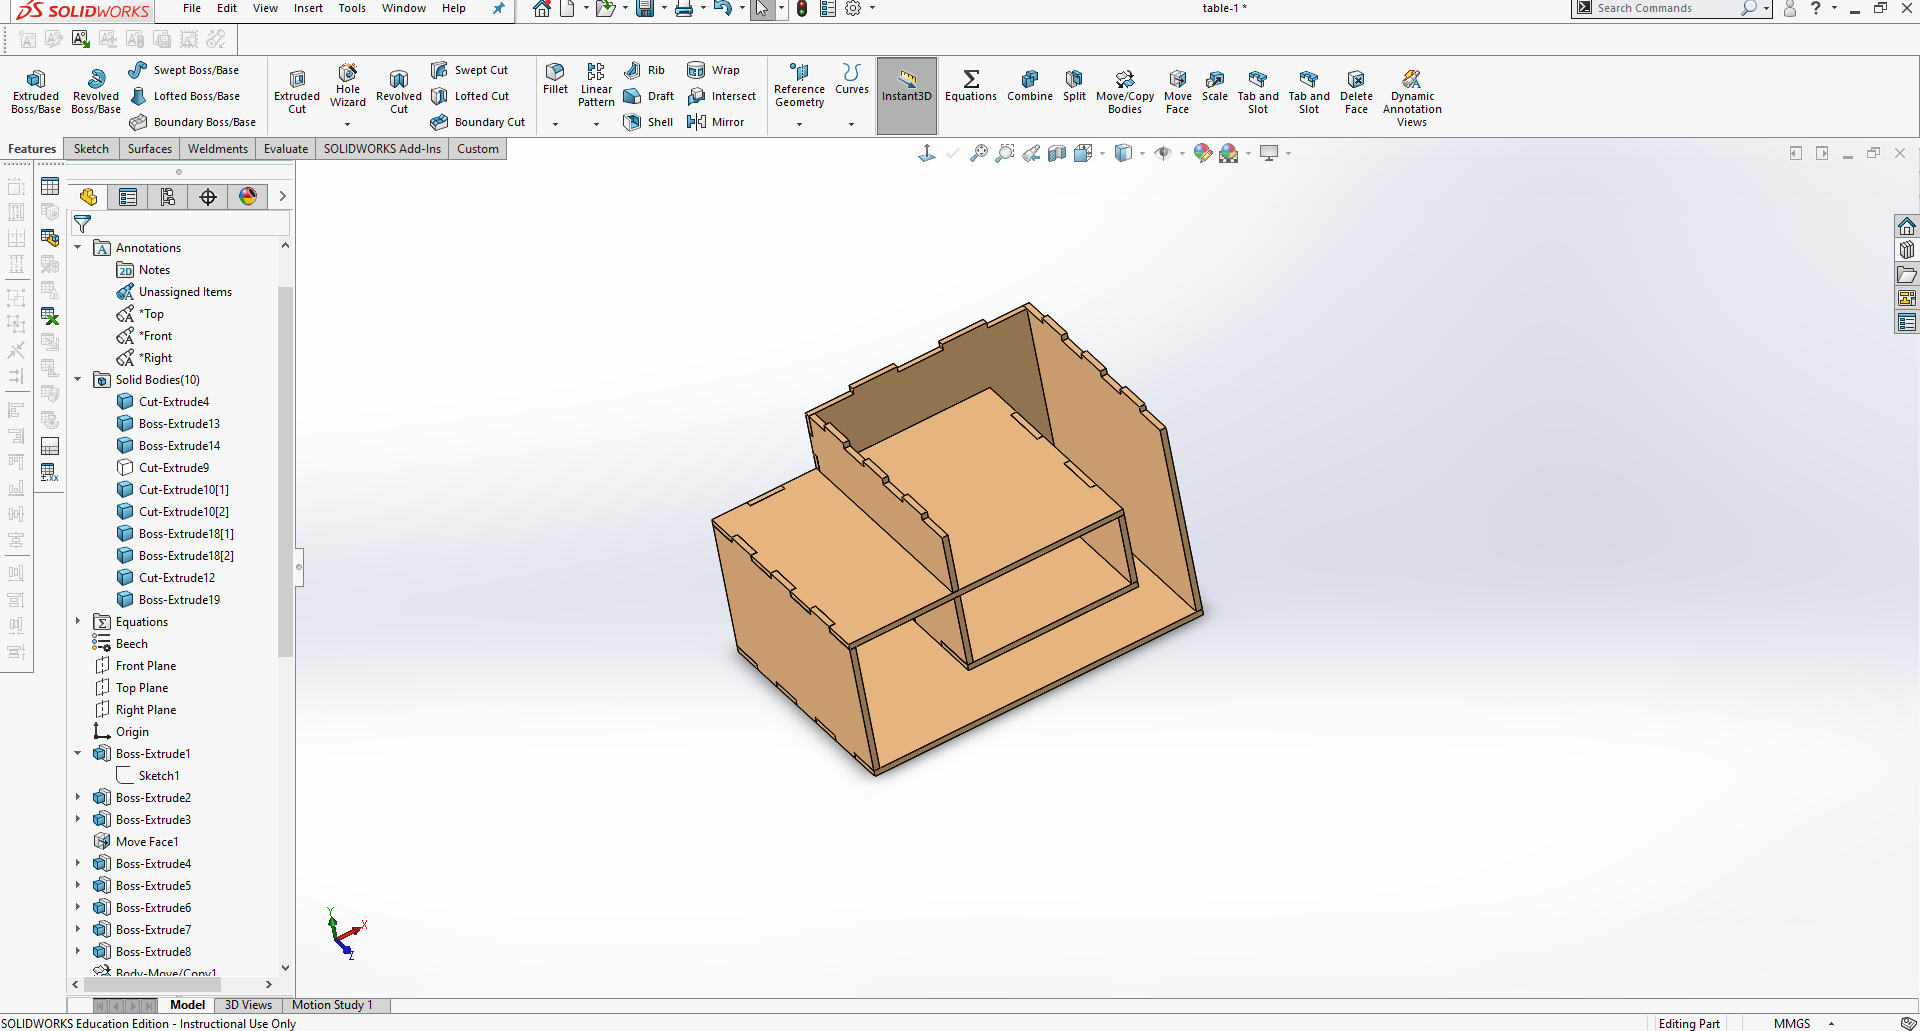Viewport: 1920px width, 1031px height.
Task: Open the Curves dropdown arrow
Action: (x=852, y=124)
